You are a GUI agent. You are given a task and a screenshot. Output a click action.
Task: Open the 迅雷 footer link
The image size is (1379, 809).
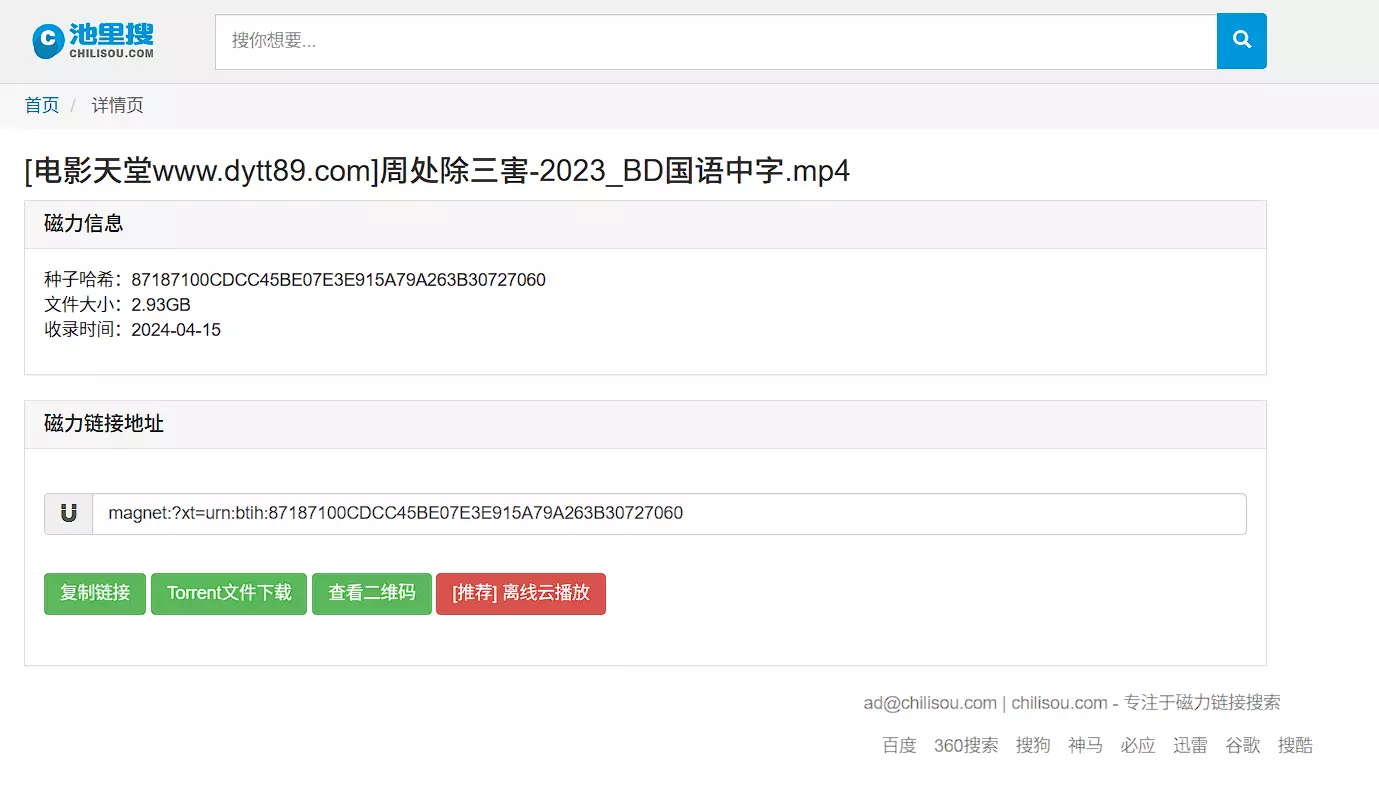point(1190,746)
